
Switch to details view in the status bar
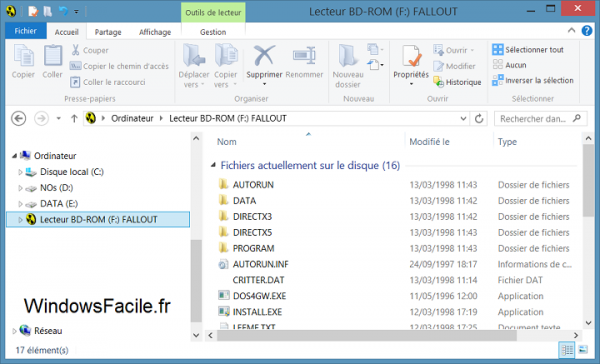click(x=567, y=349)
